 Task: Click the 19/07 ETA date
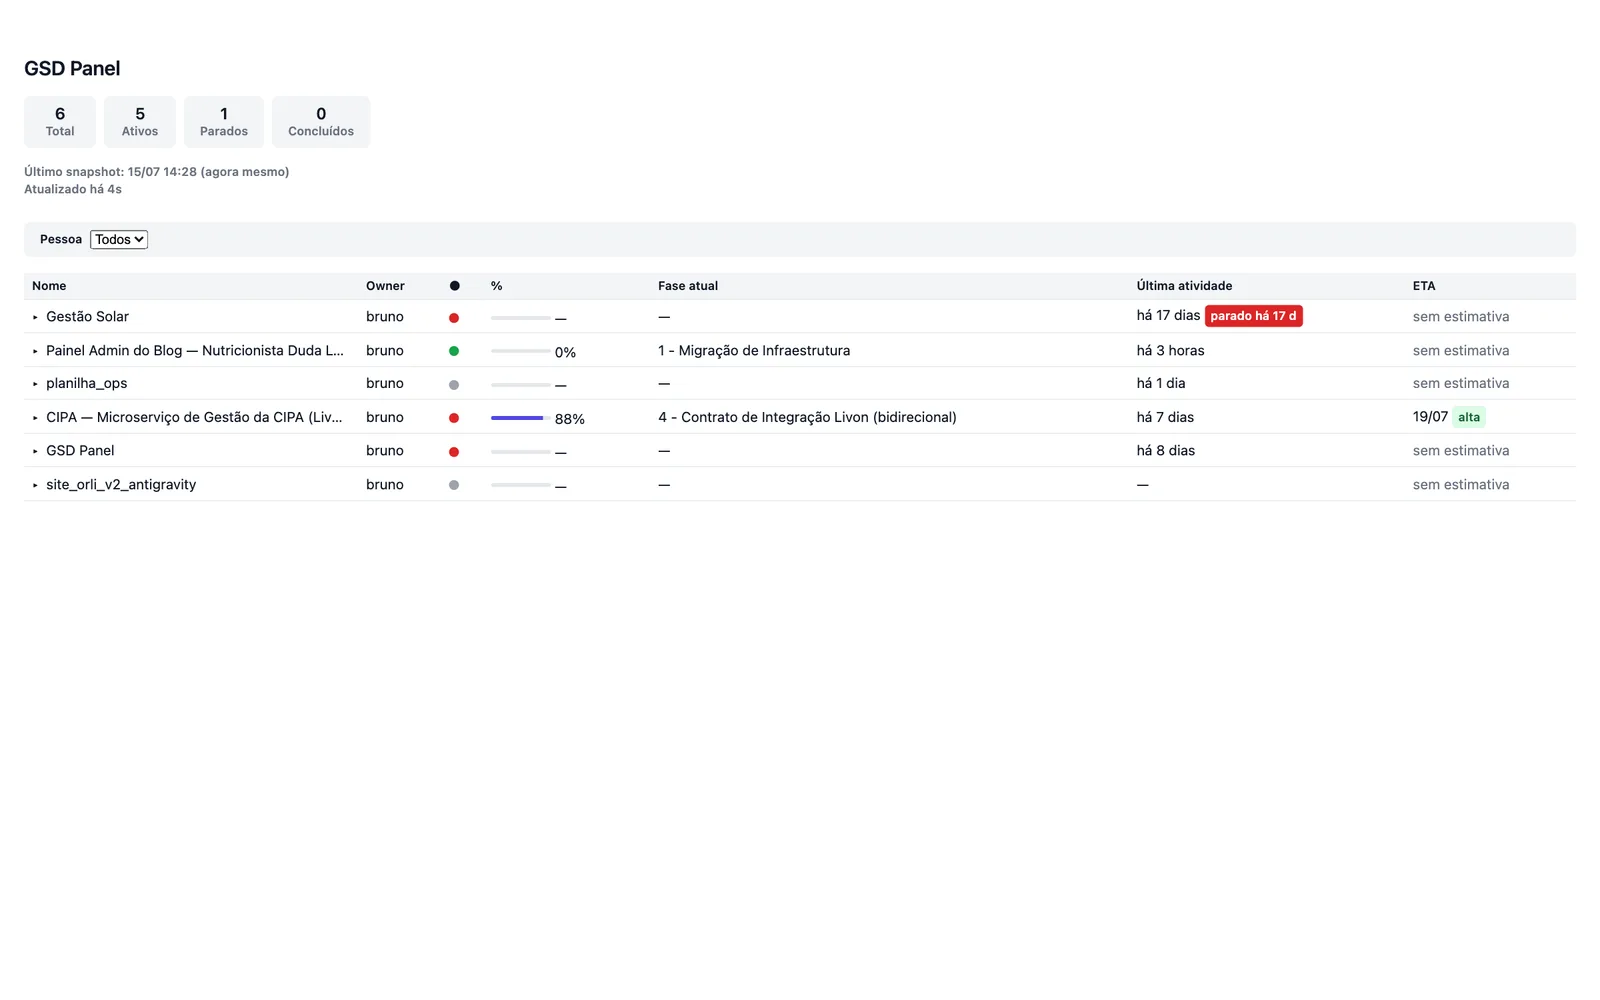pyautogui.click(x=1430, y=417)
